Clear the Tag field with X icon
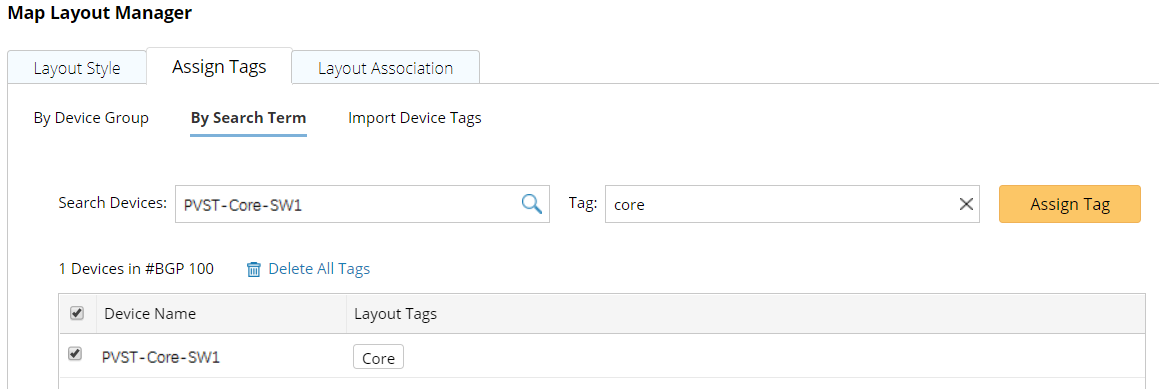The image size is (1159, 389). tap(965, 205)
